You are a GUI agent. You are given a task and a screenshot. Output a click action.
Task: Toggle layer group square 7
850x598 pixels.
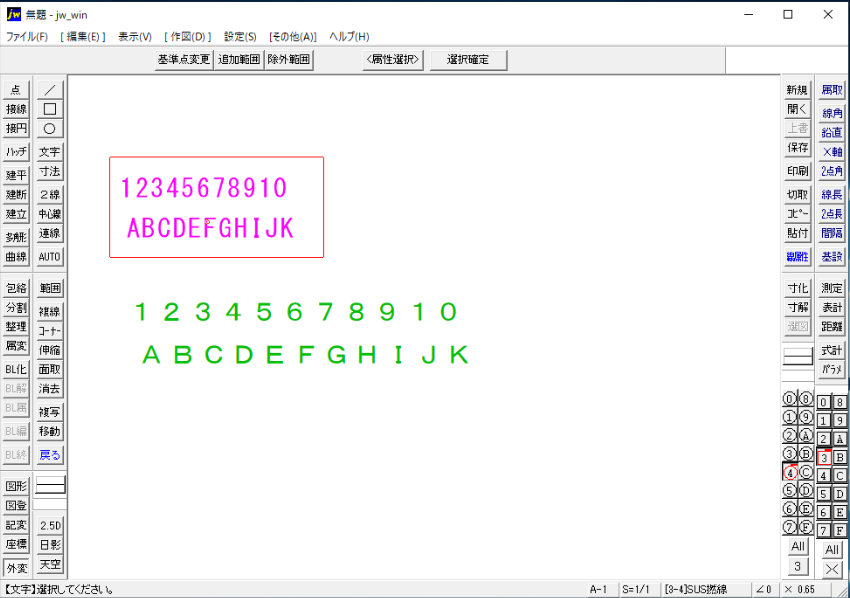click(x=823, y=531)
